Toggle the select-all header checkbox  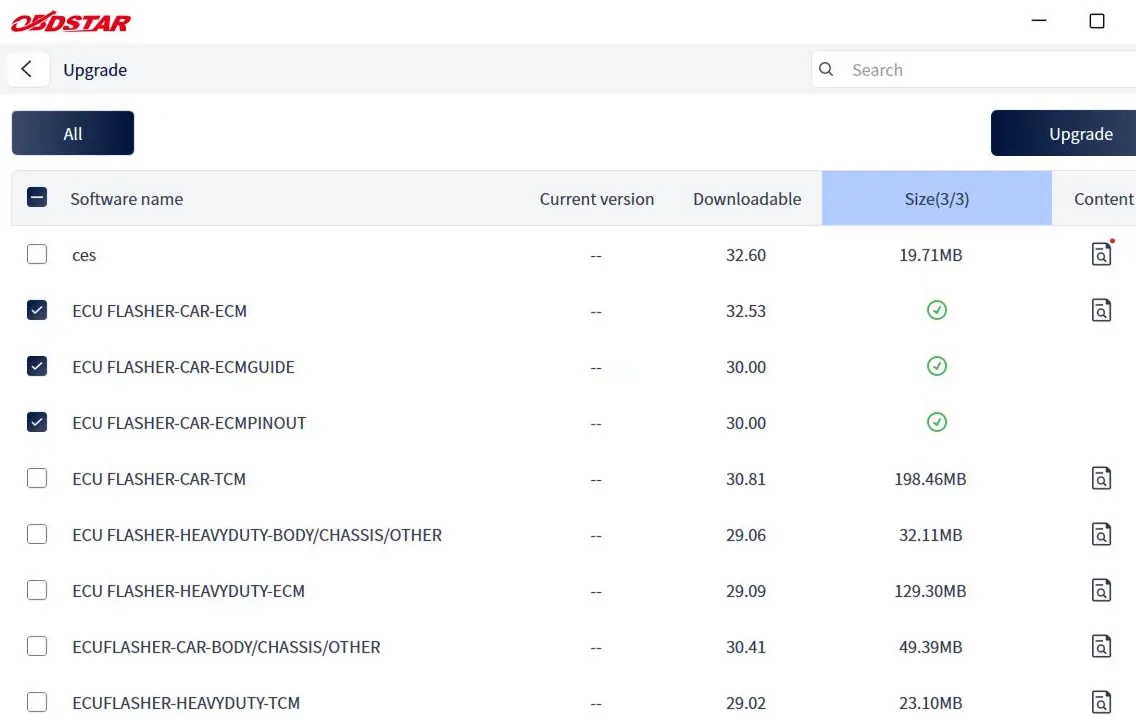click(x=37, y=197)
